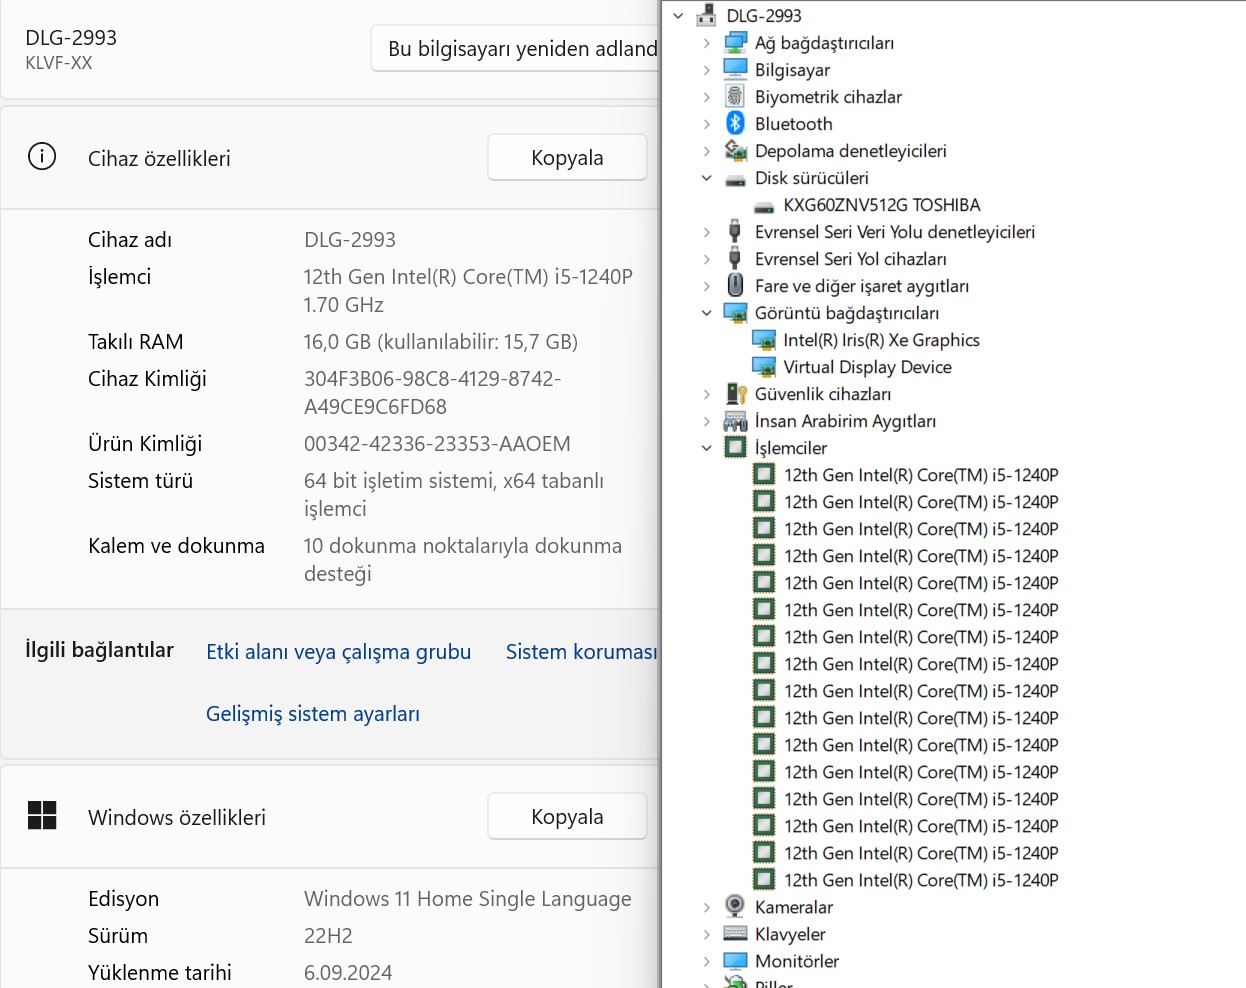The image size is (1246, 988).
Task: Select the Intel(R) Iris(R) Xe Graphics label
Action: coord(881,340)
